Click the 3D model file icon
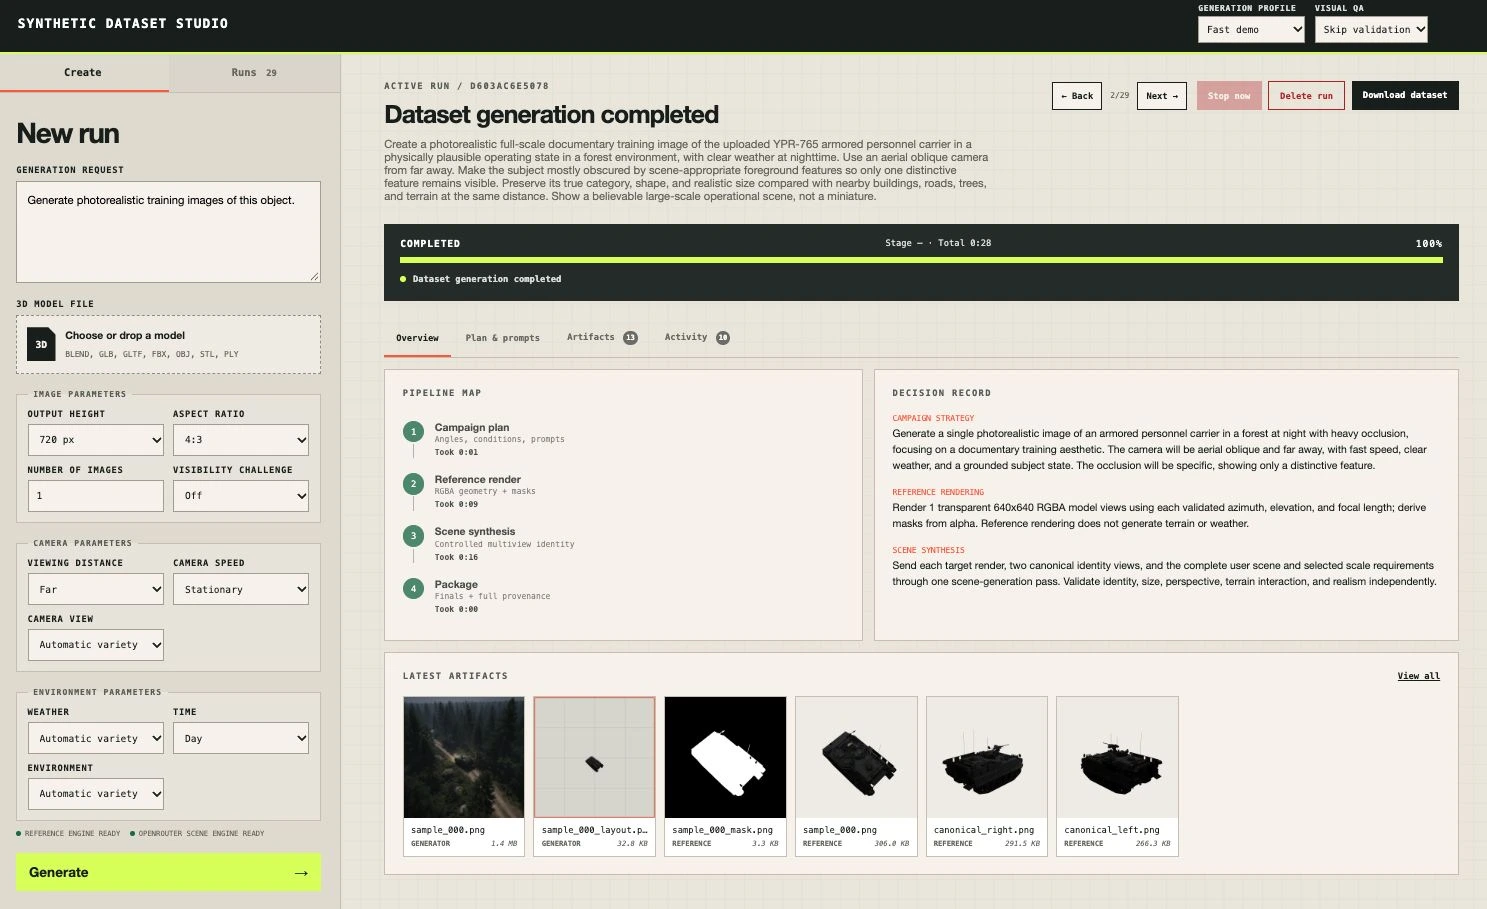 point(41,344)
